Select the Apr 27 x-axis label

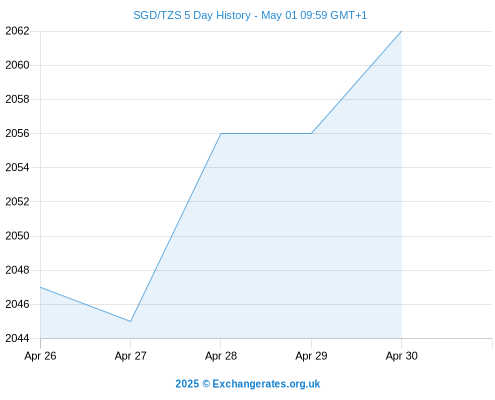click(131, 356)
